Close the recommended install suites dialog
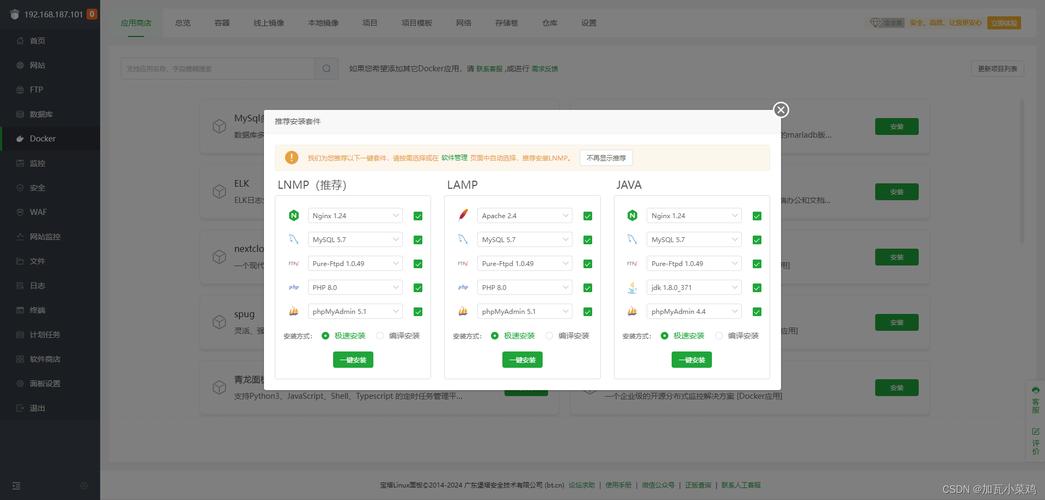Image resolution: width=1045 pixels, height=500 pixels. [780, 110]
